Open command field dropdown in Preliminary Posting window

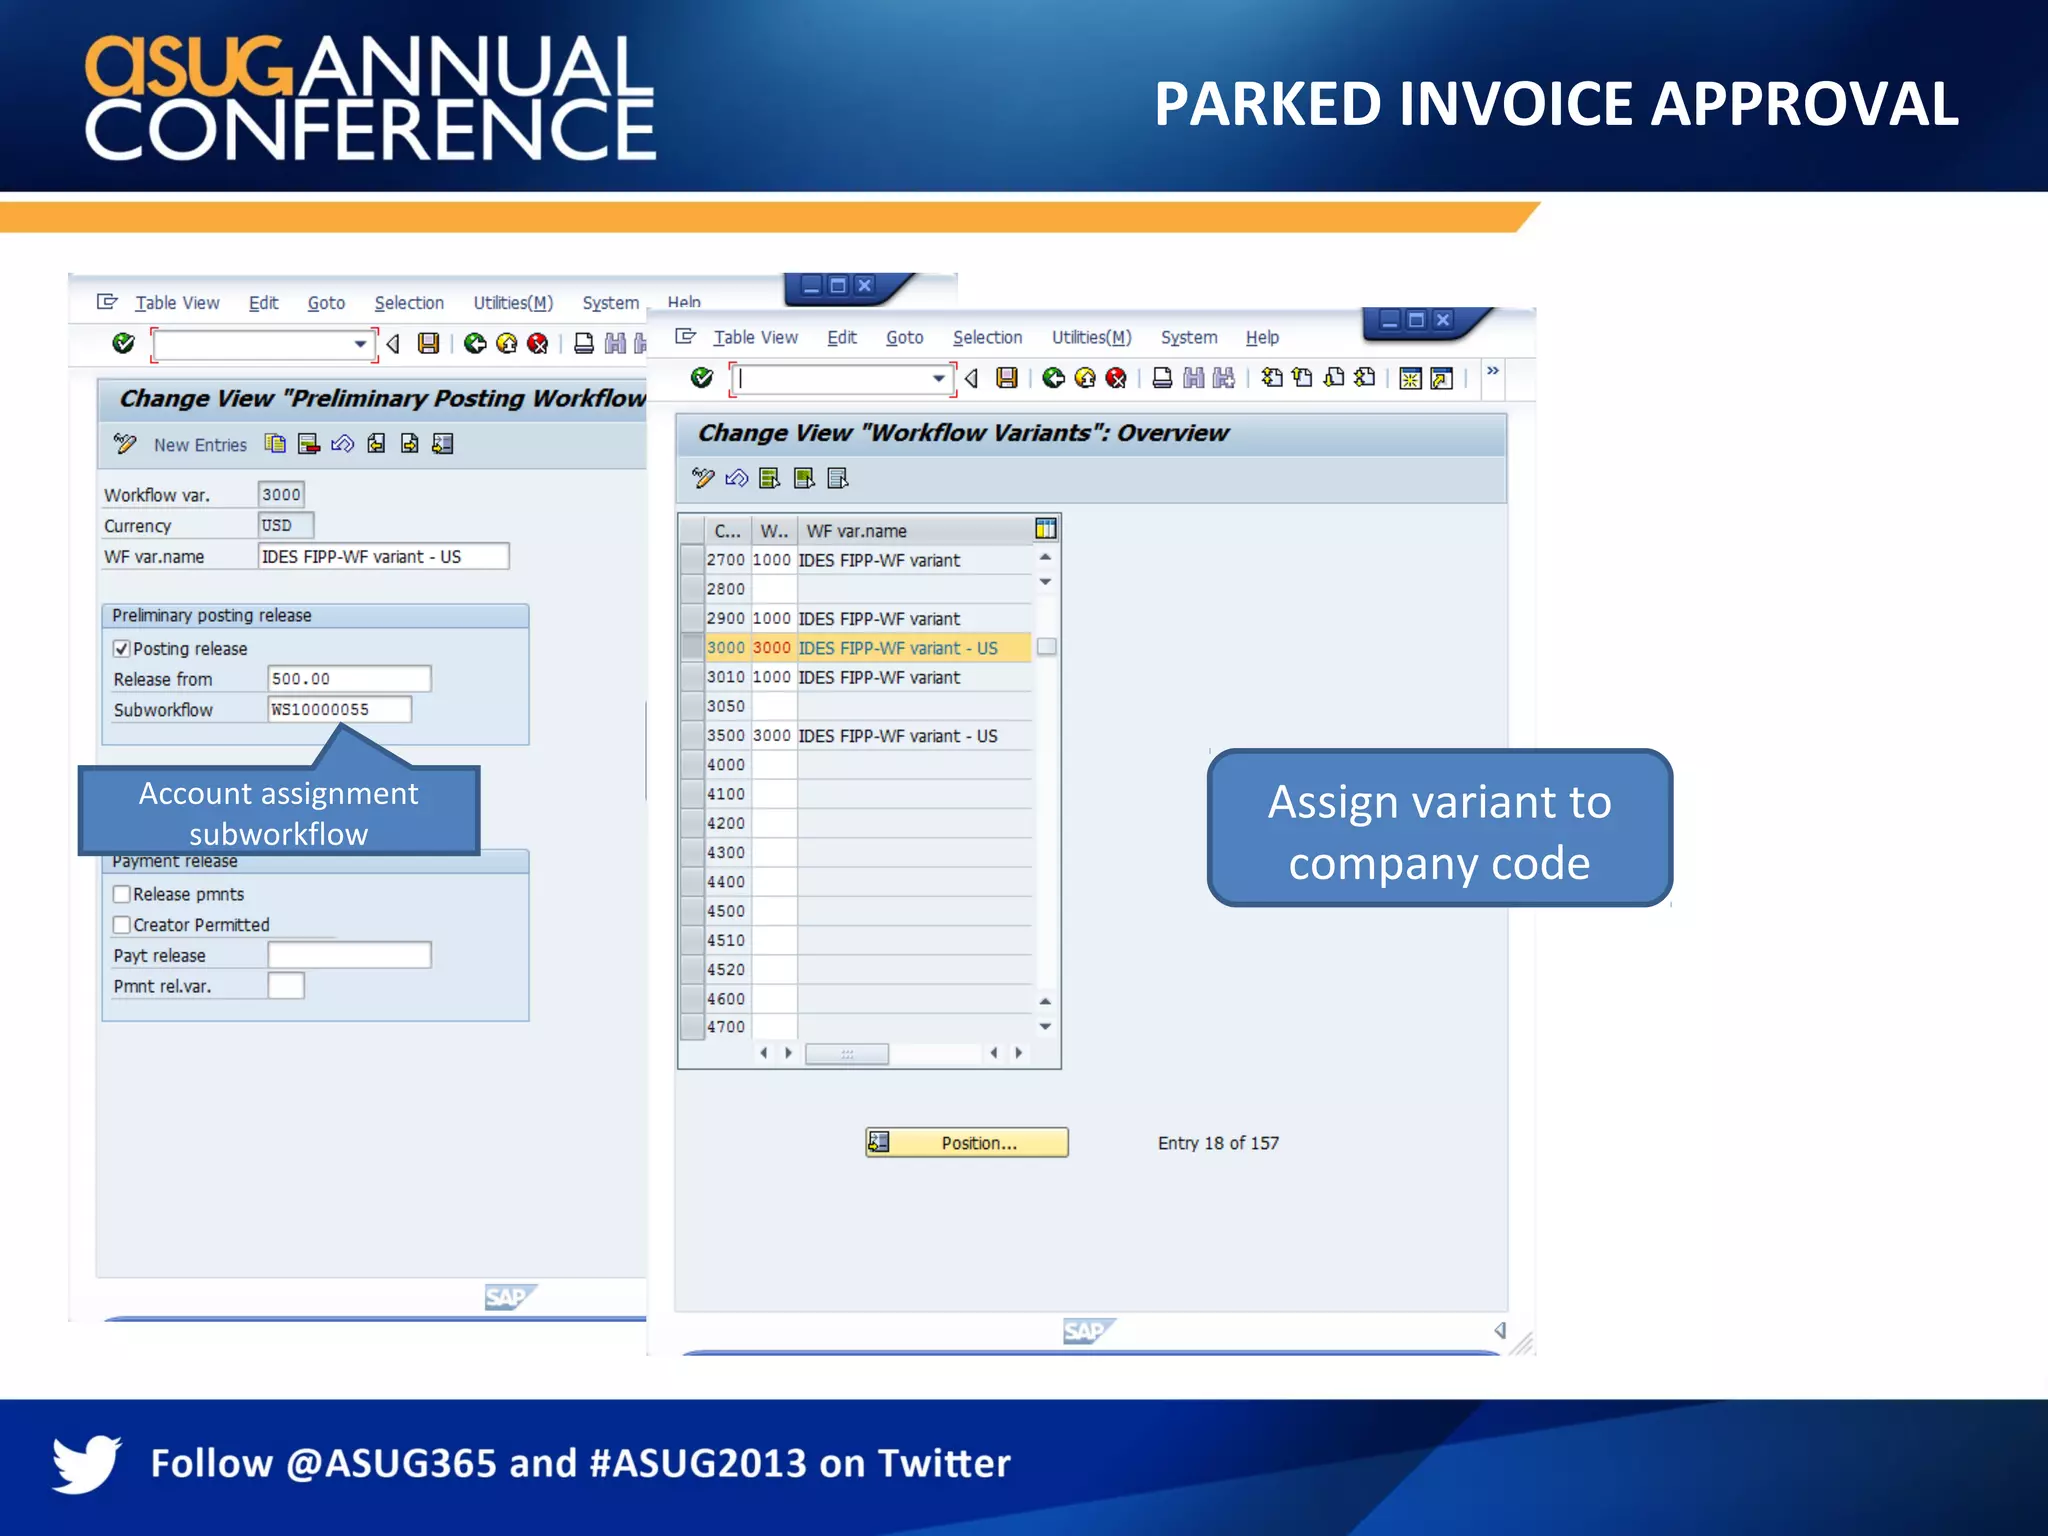360,344
